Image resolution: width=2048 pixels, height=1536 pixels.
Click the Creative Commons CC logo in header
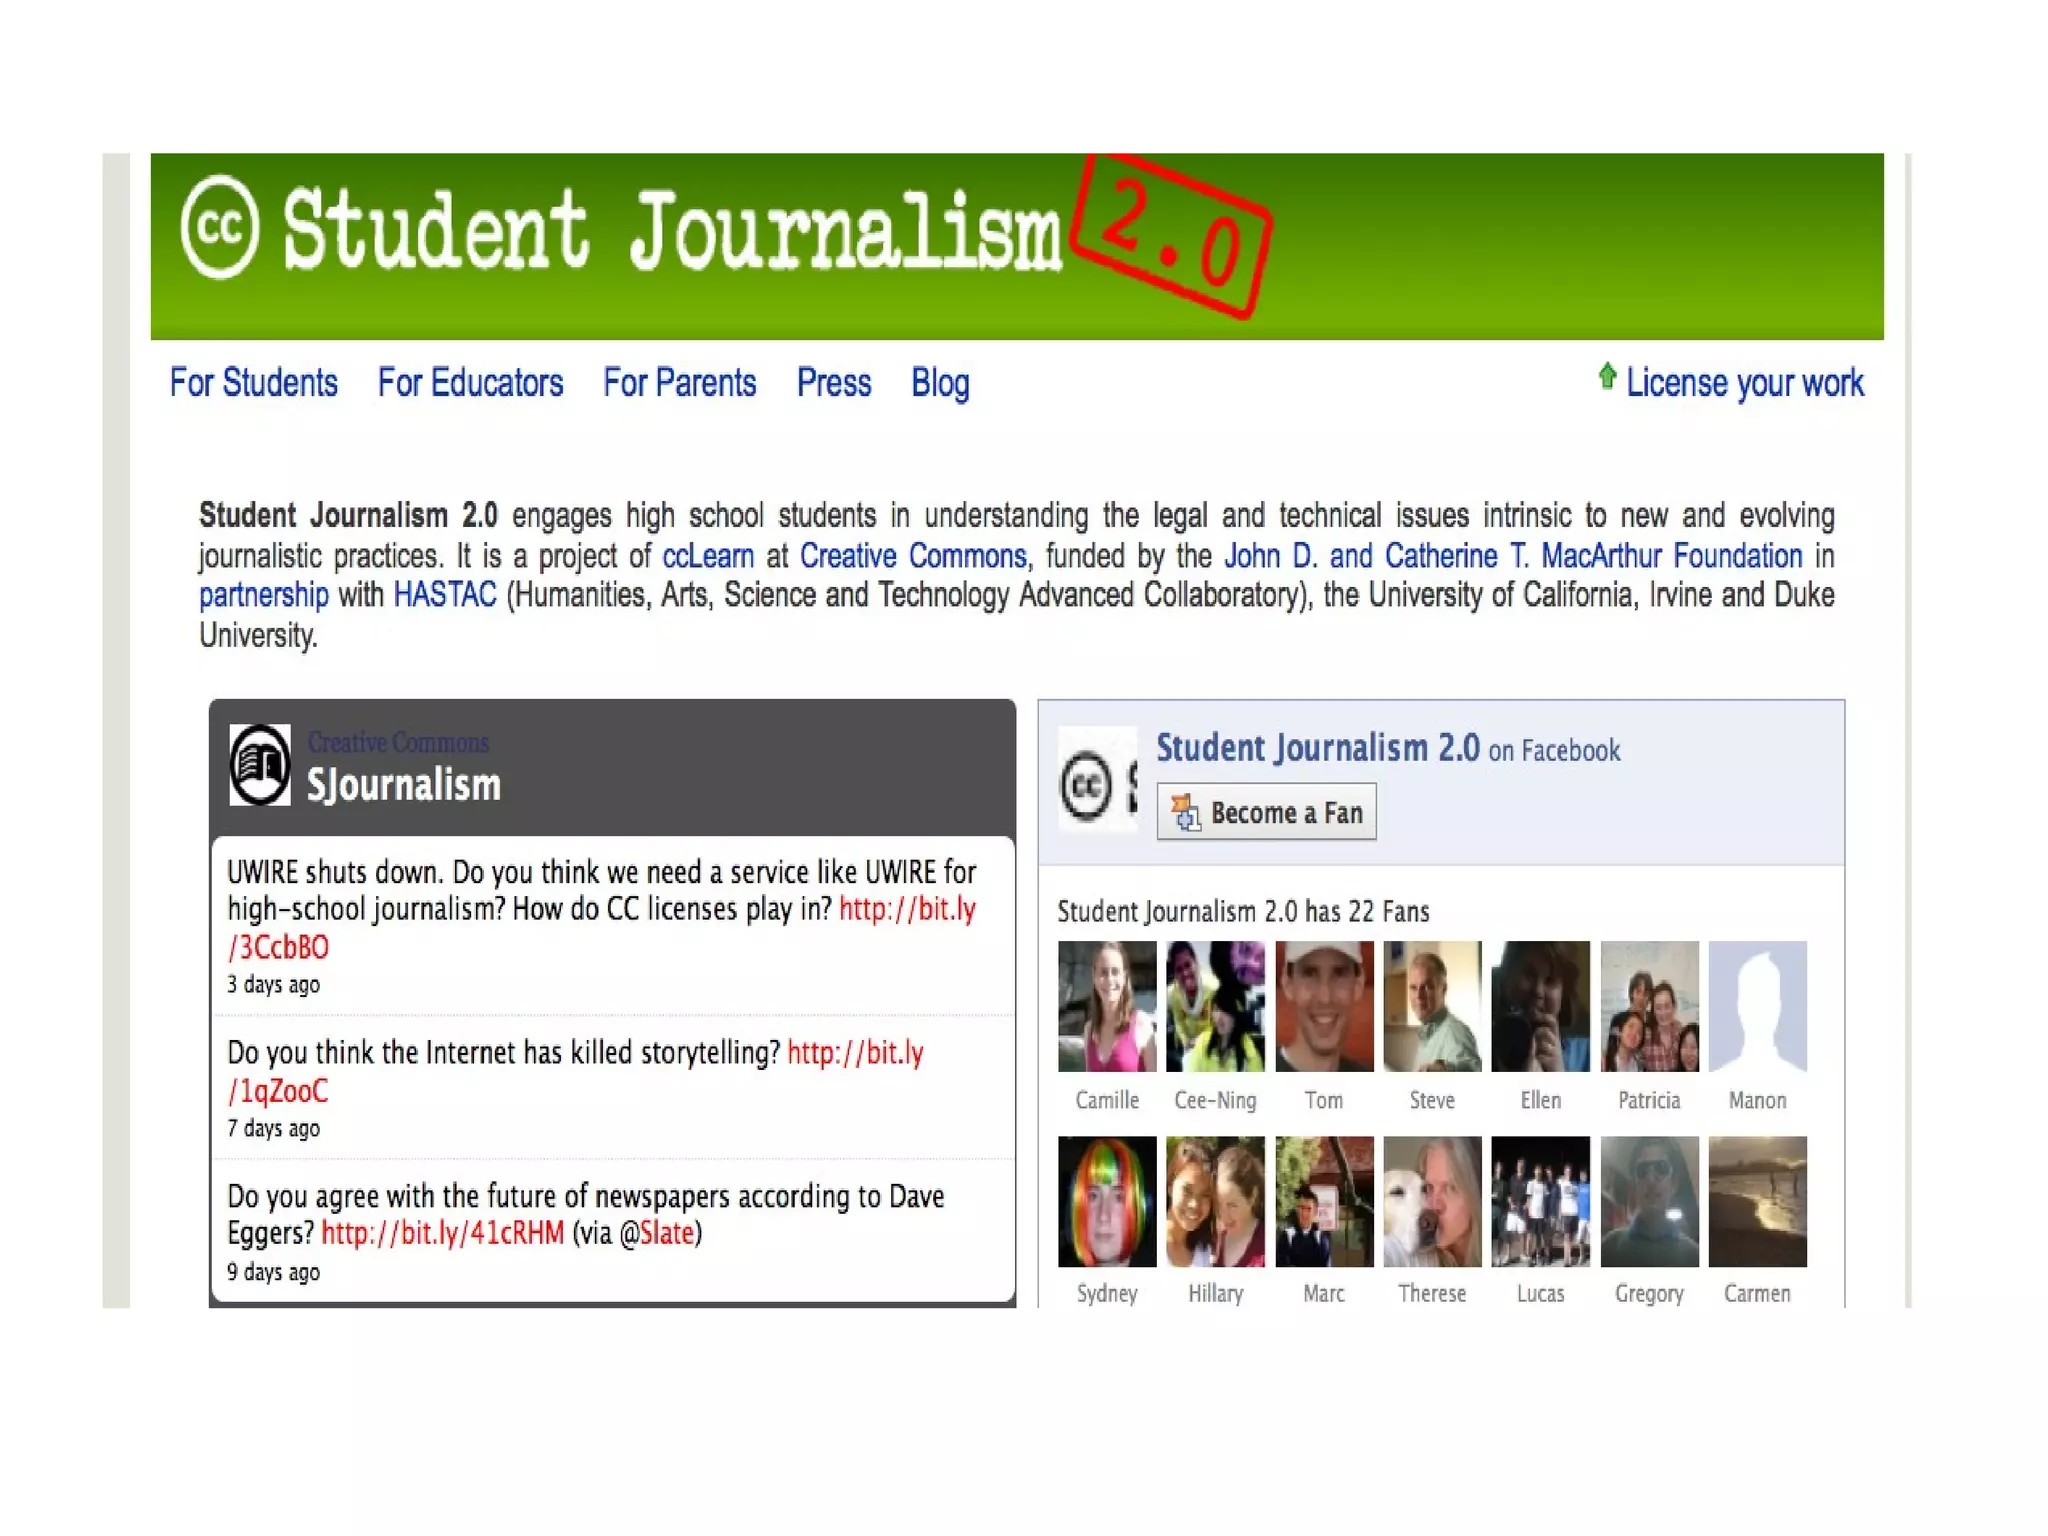coord(220,227)
